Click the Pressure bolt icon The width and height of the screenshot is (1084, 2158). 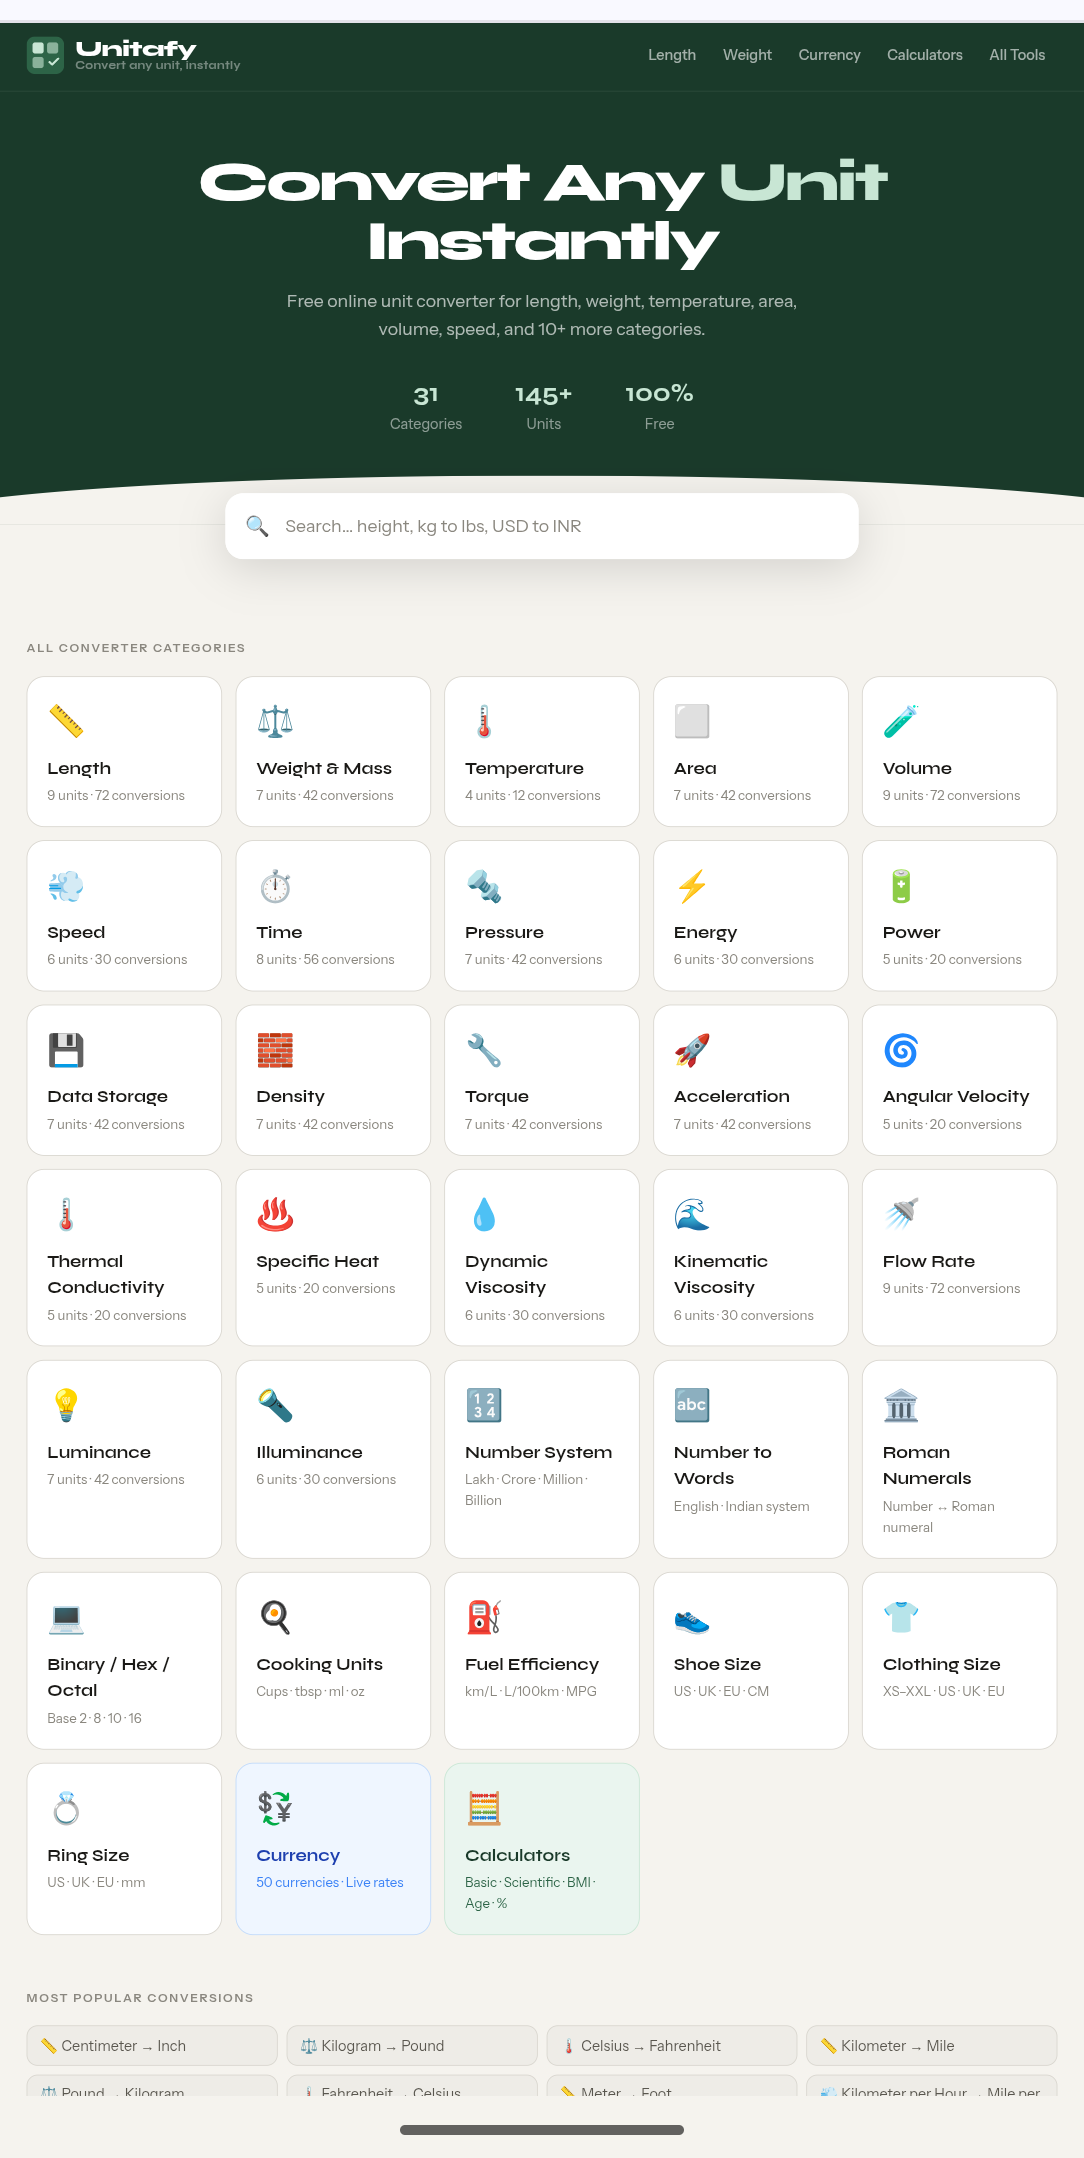point(484,885)
